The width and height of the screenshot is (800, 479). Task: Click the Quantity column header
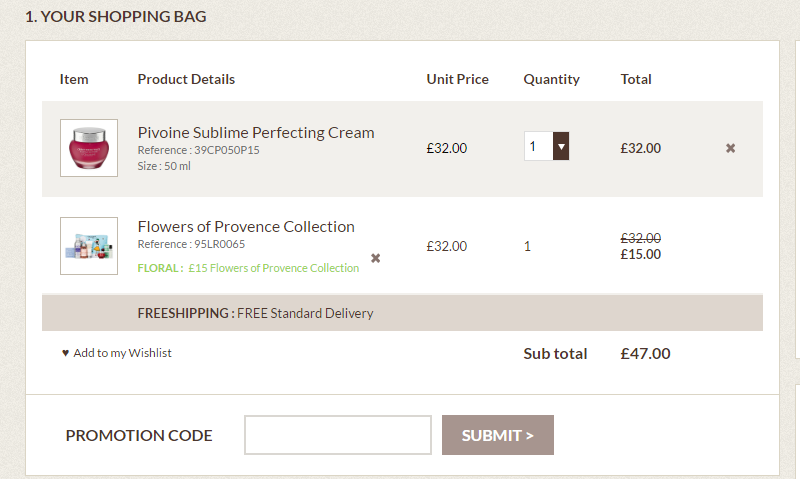551,79
